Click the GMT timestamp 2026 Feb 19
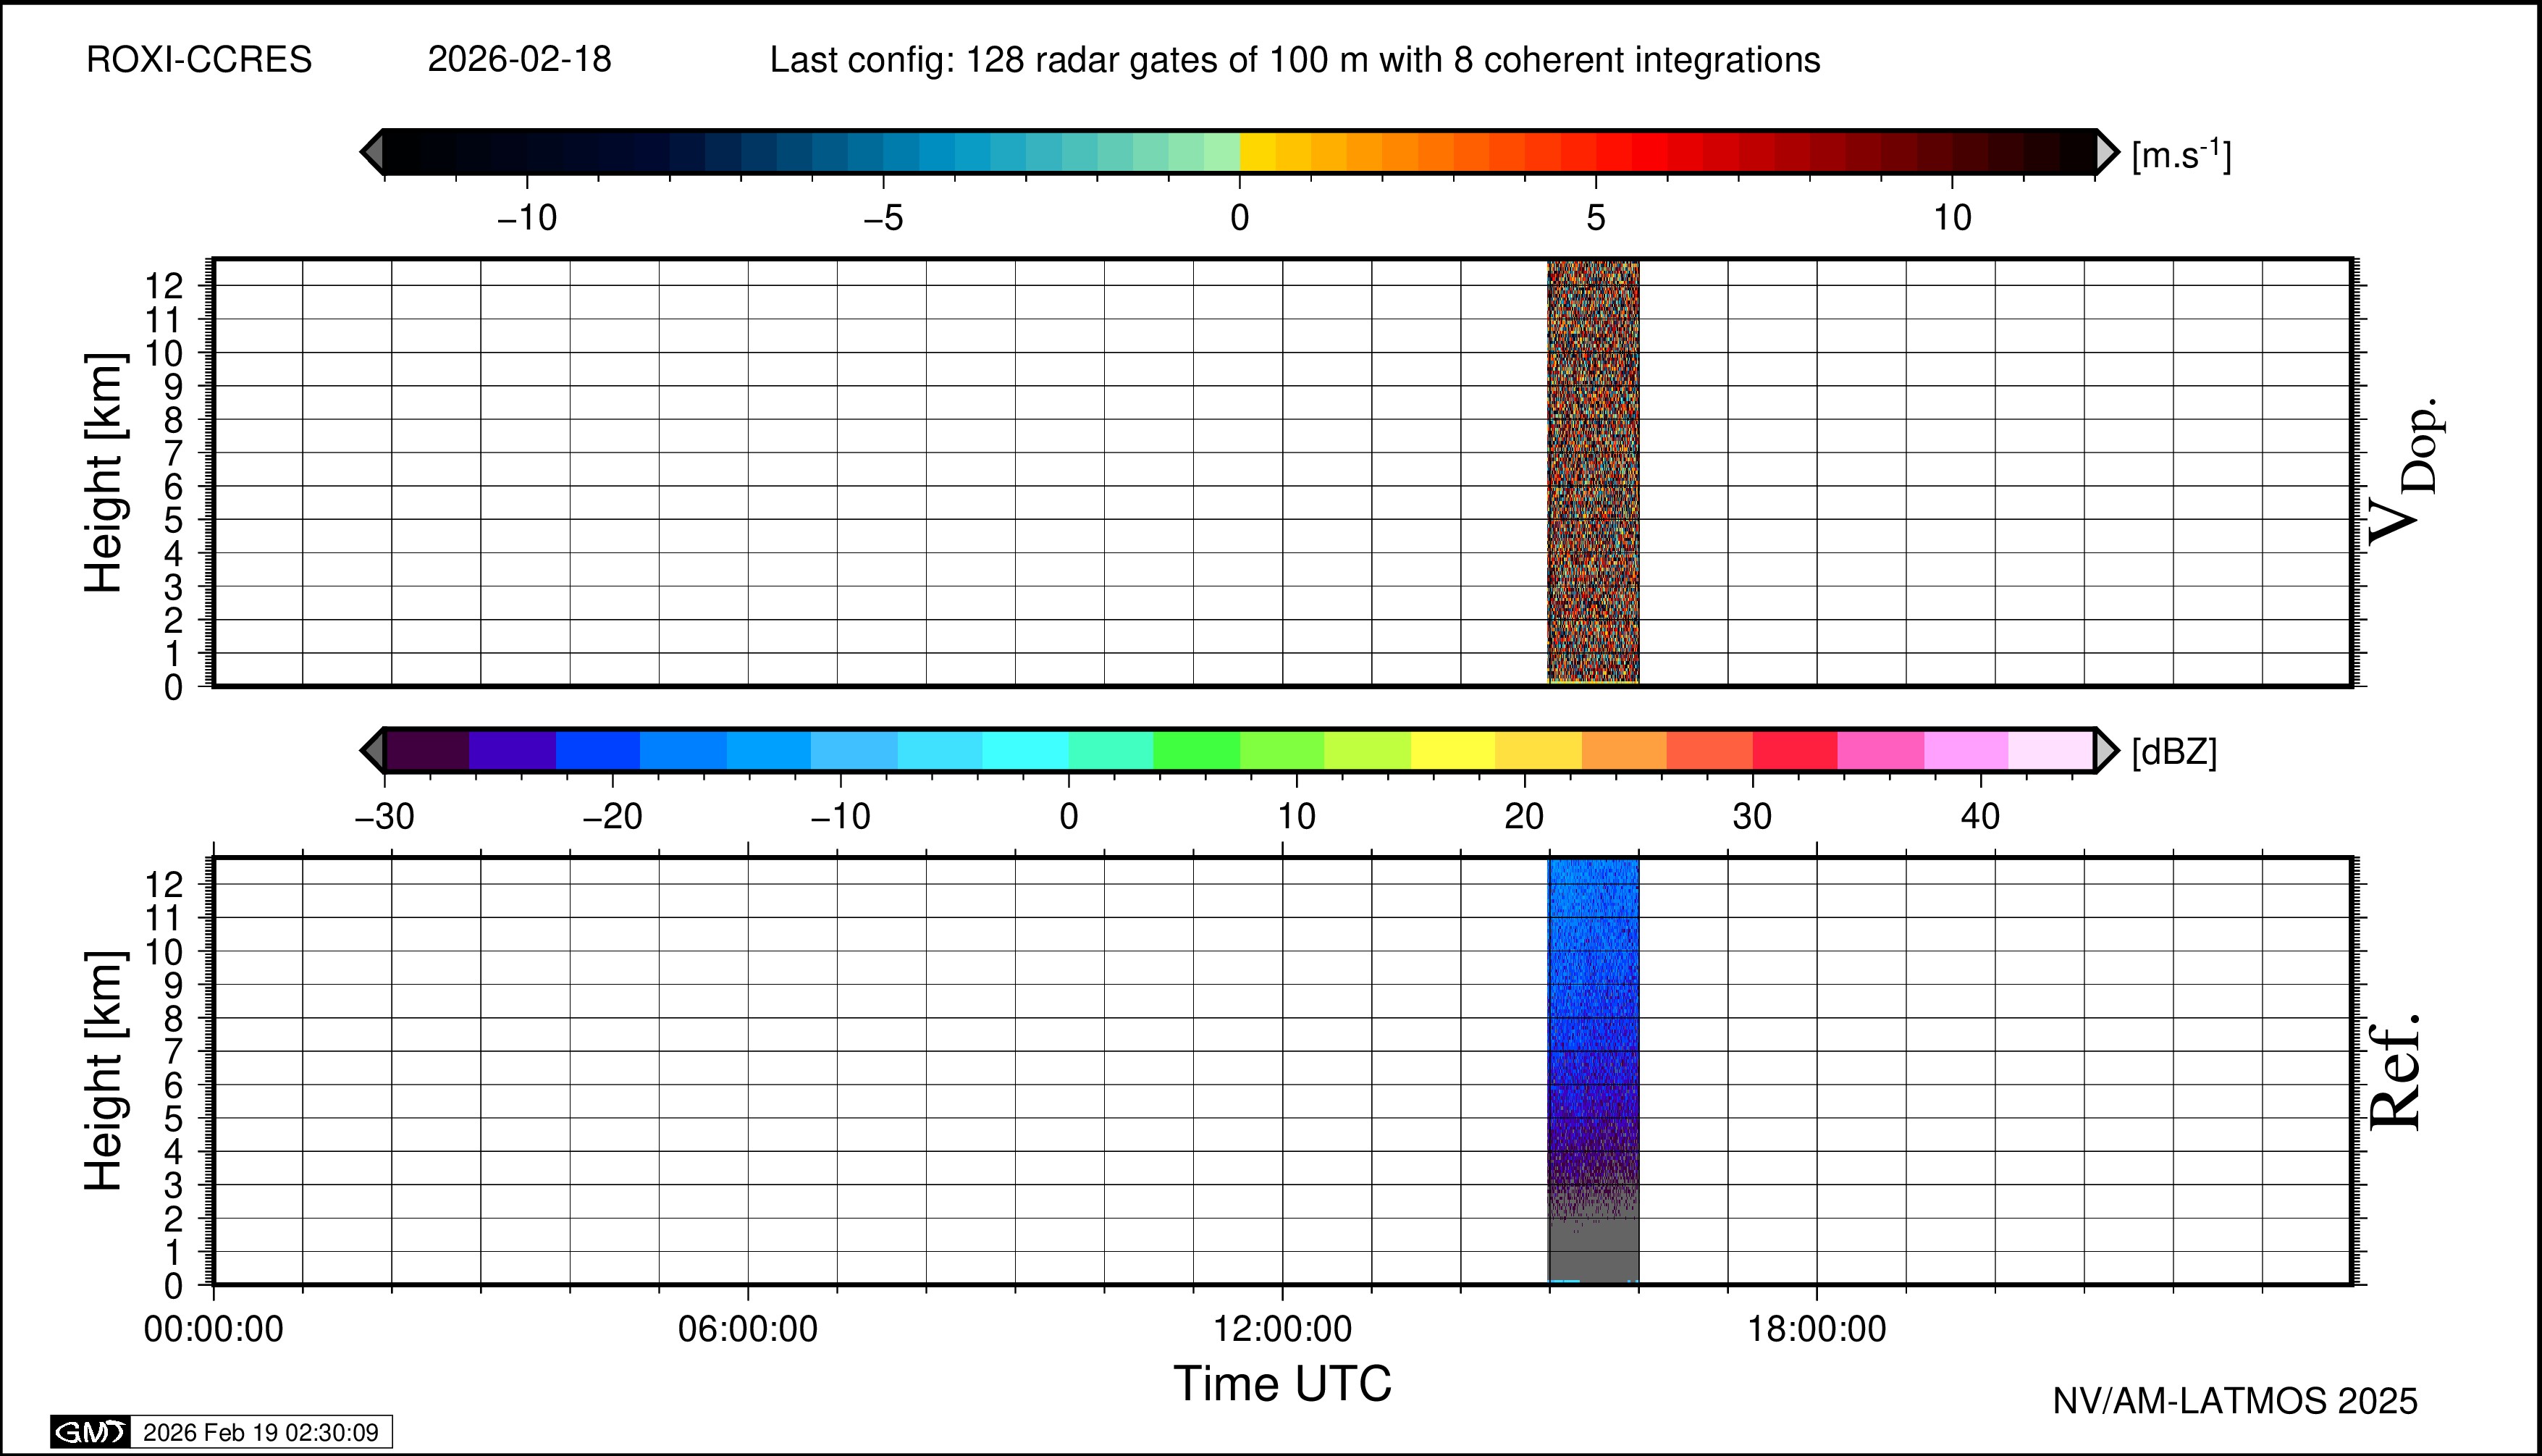 point(260,1432)
